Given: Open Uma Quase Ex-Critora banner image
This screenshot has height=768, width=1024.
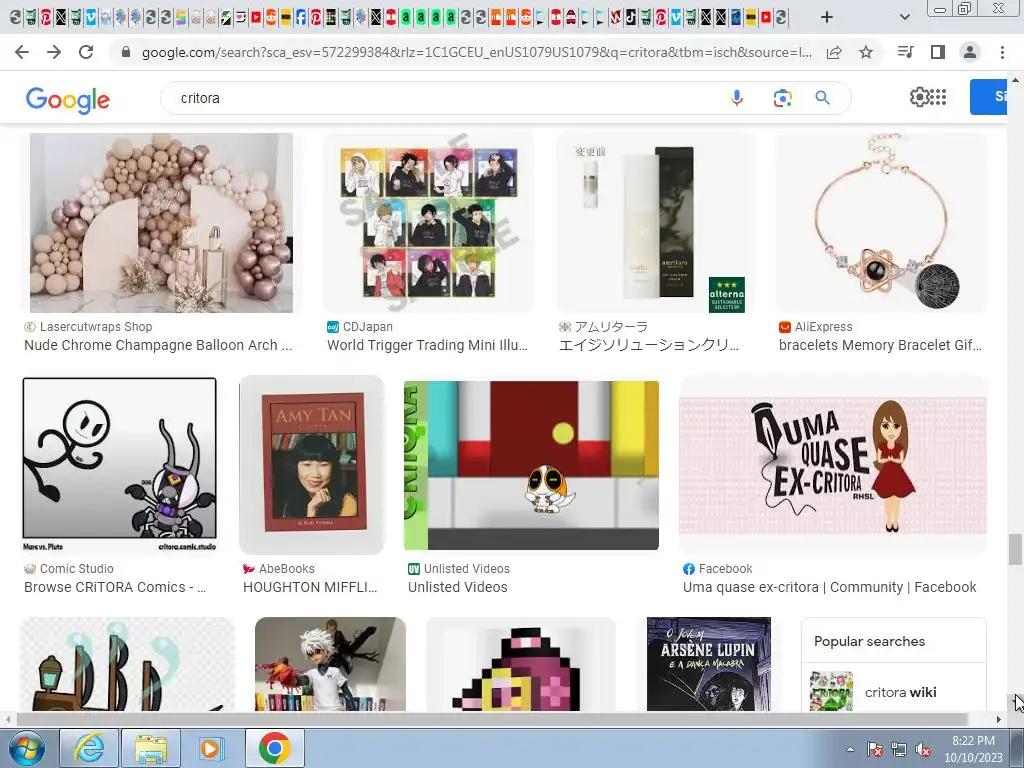Looking at the screenshot, I should [833, 465].
